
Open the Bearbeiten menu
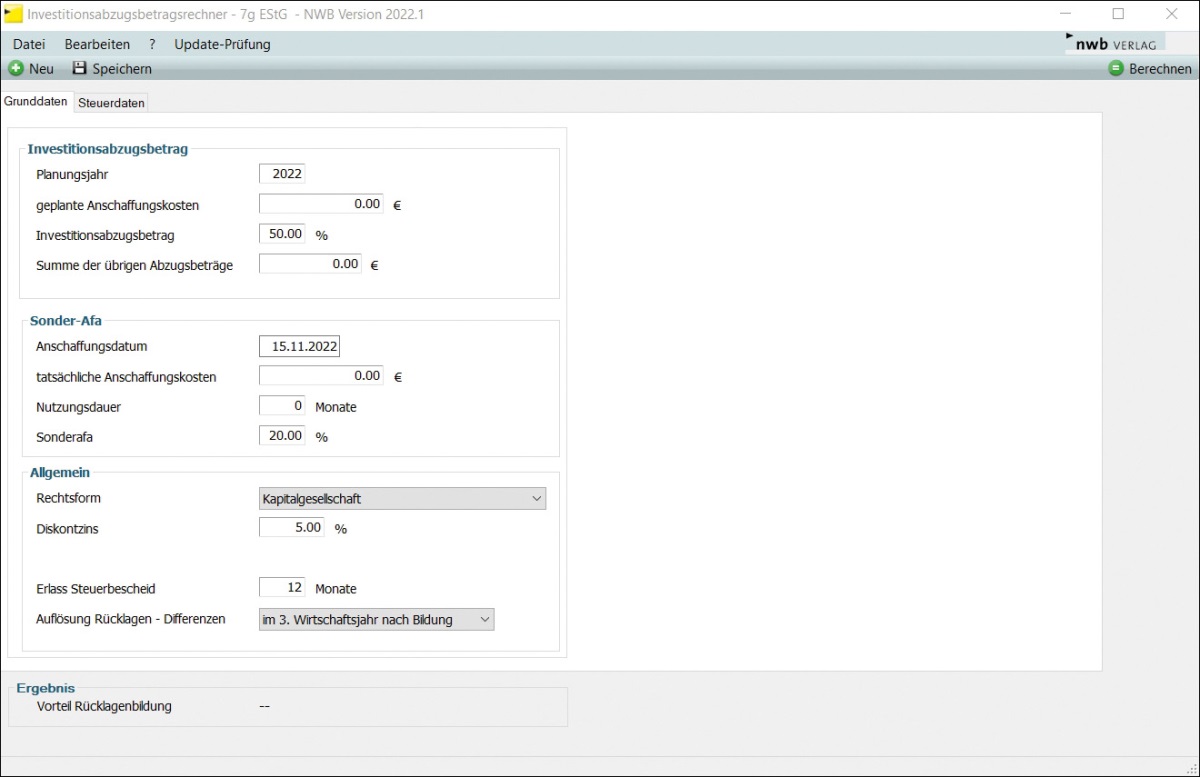click(97, 44)
